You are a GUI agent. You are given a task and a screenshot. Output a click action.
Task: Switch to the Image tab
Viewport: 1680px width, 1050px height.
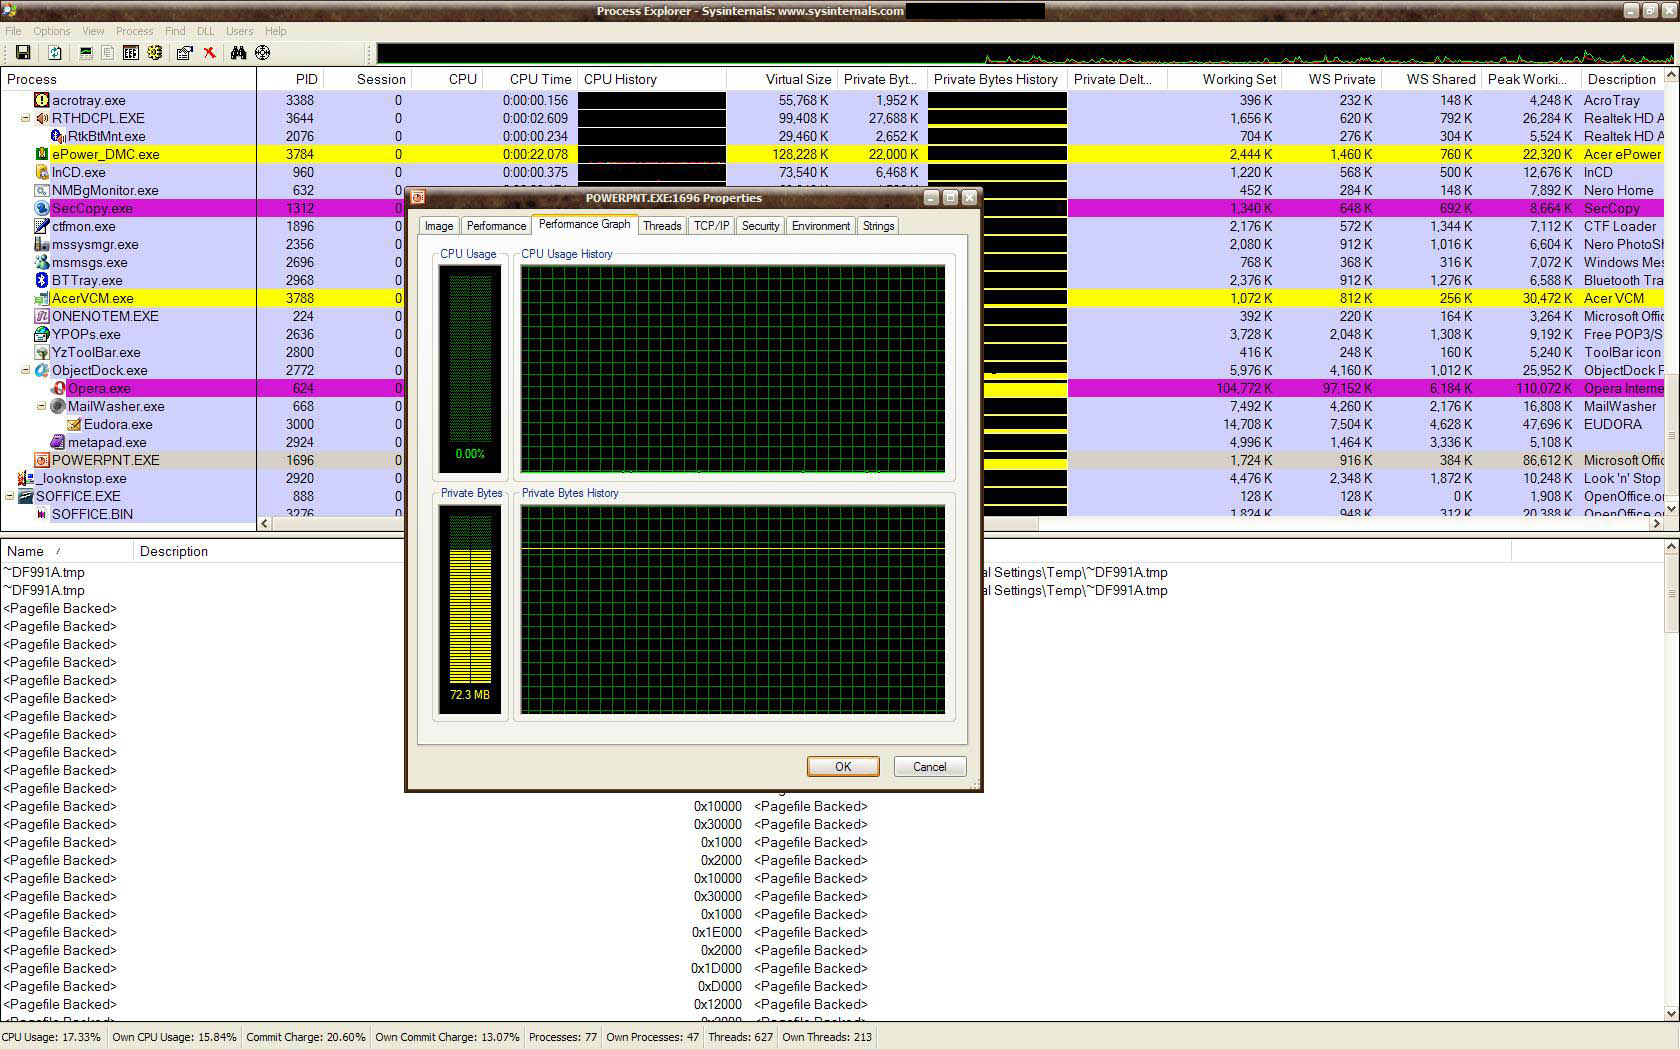(439, 226)
